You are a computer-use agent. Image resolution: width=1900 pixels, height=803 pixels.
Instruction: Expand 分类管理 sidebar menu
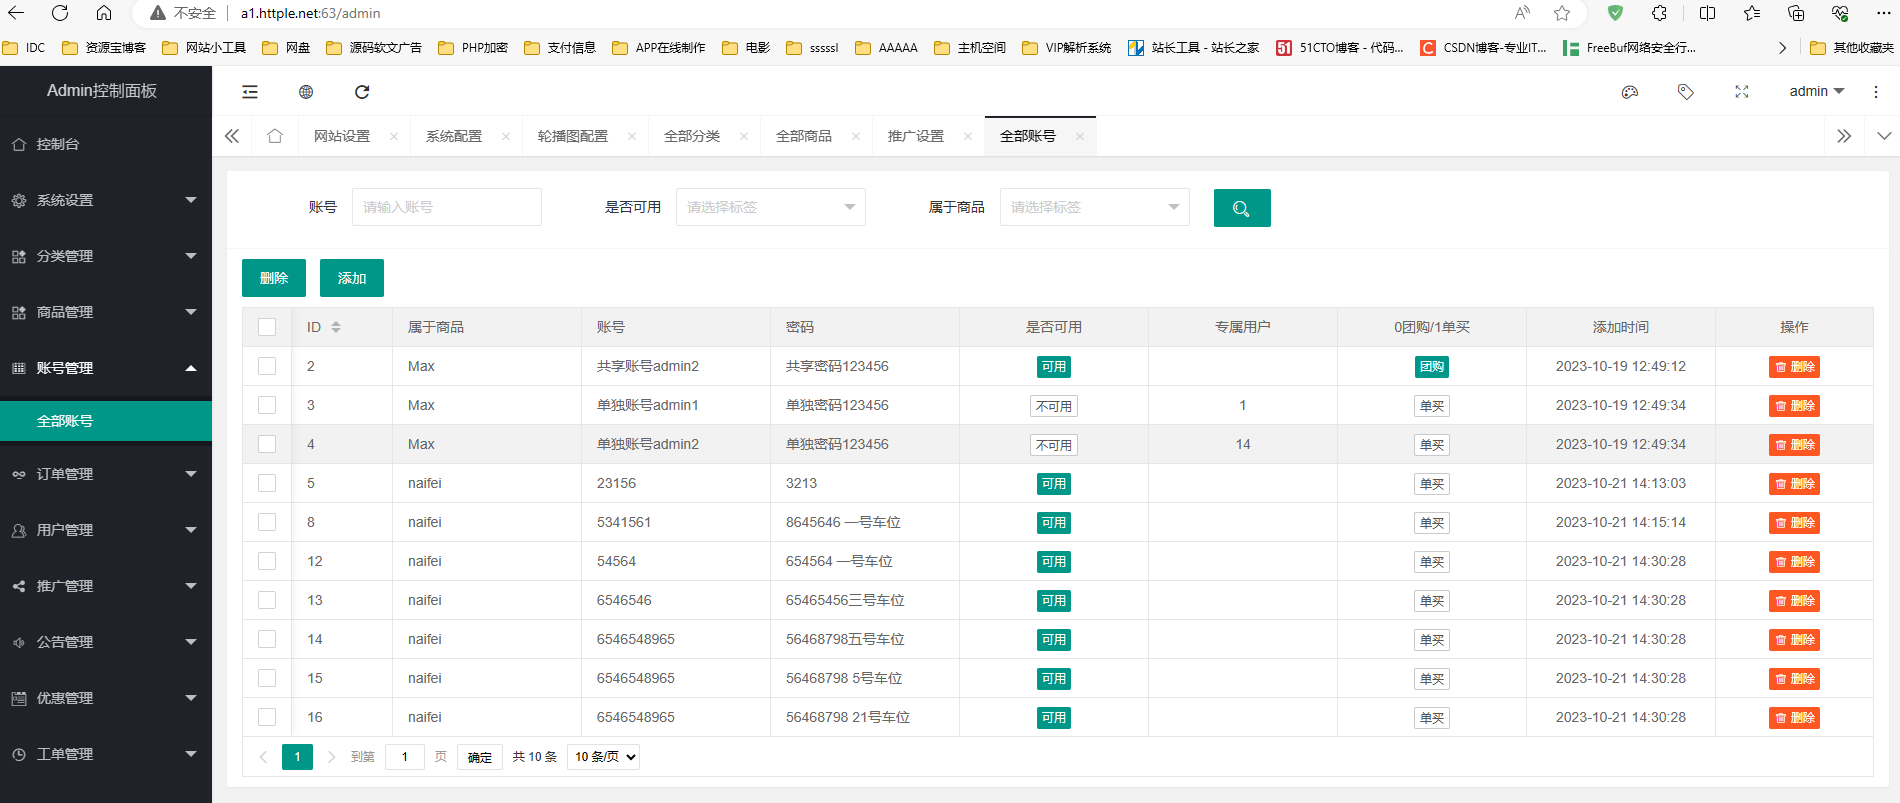coord(106,256)
